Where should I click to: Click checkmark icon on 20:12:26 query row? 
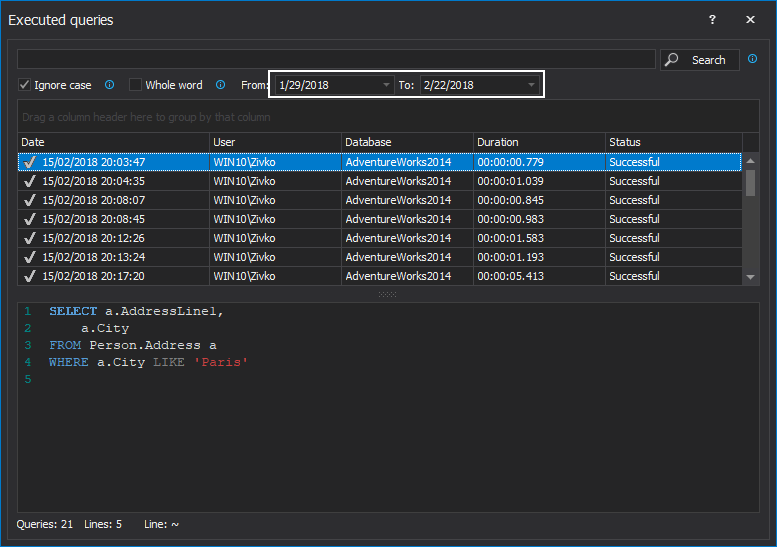(30, 238)
